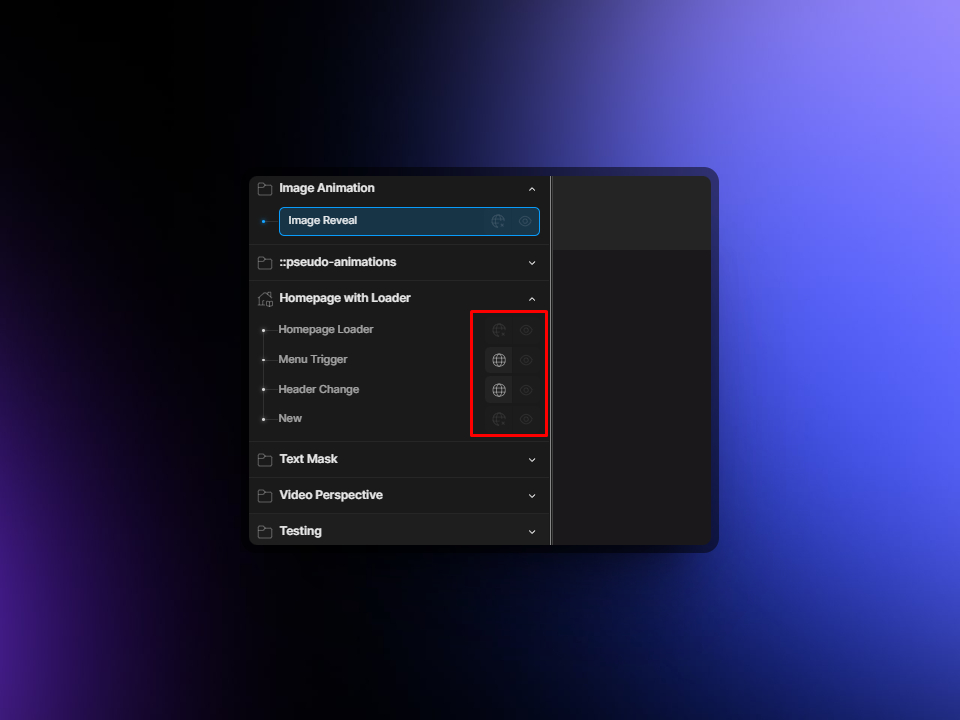This screenshot has width=960, height=720.
Task: Toggle visibility eye for the New item
Action: click(526, 419)
